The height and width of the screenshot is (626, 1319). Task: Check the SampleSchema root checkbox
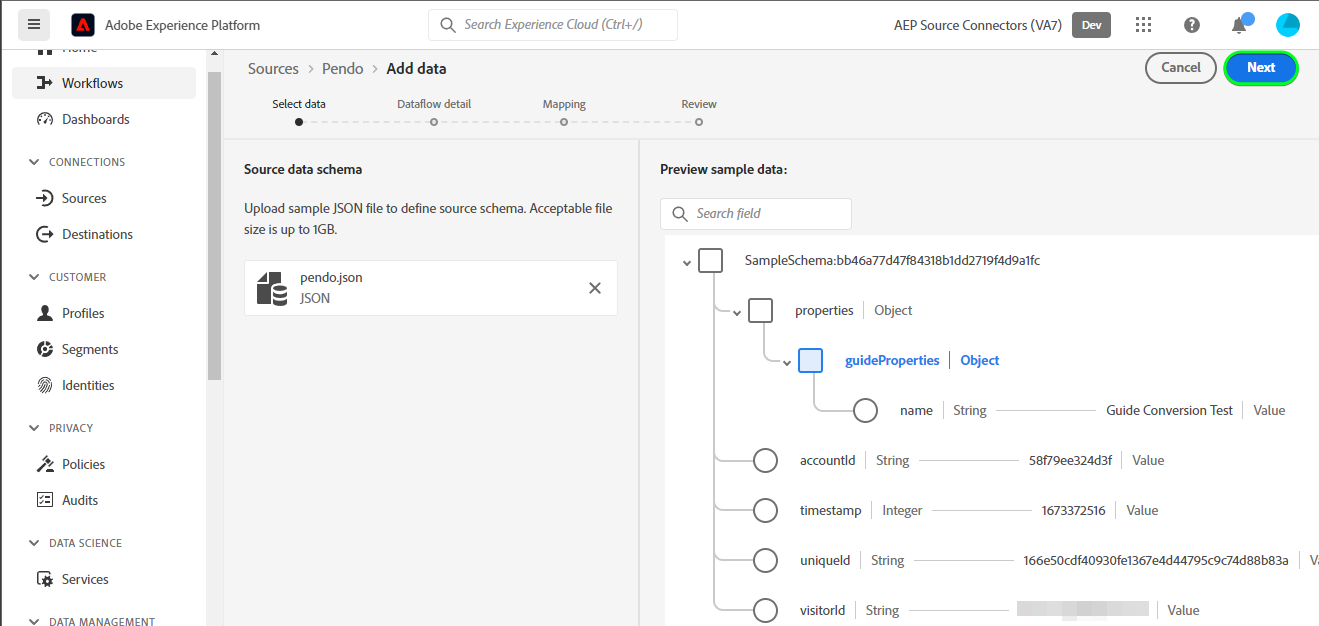710,261
